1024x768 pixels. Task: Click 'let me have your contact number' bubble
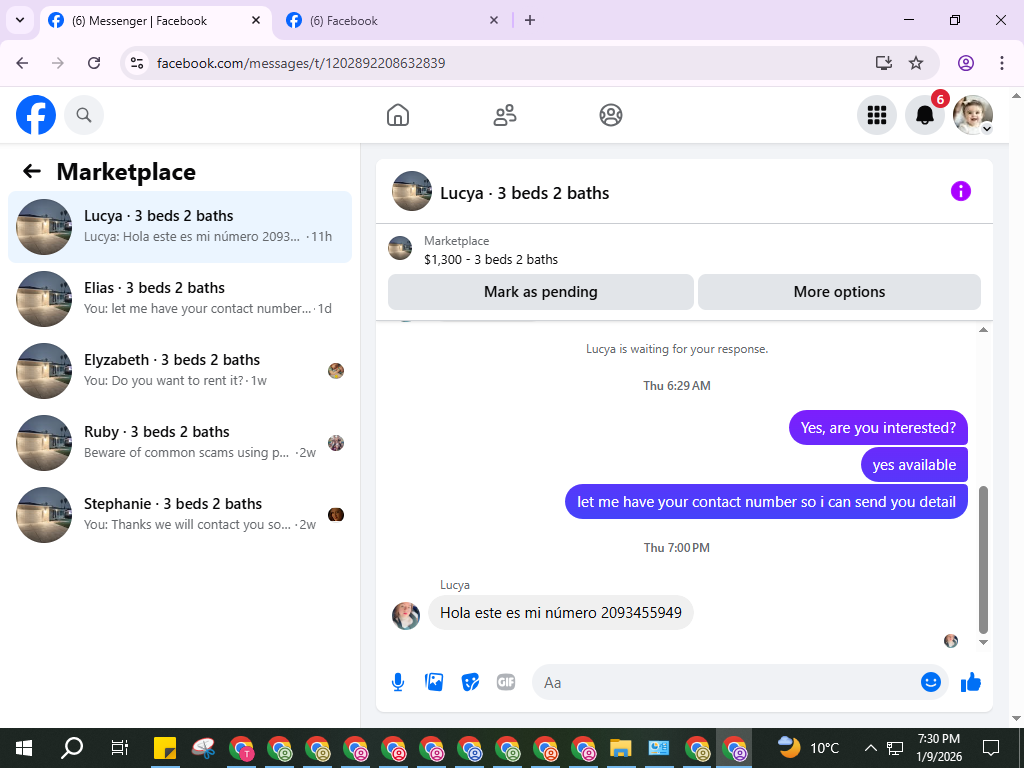(x=766, y=502)
